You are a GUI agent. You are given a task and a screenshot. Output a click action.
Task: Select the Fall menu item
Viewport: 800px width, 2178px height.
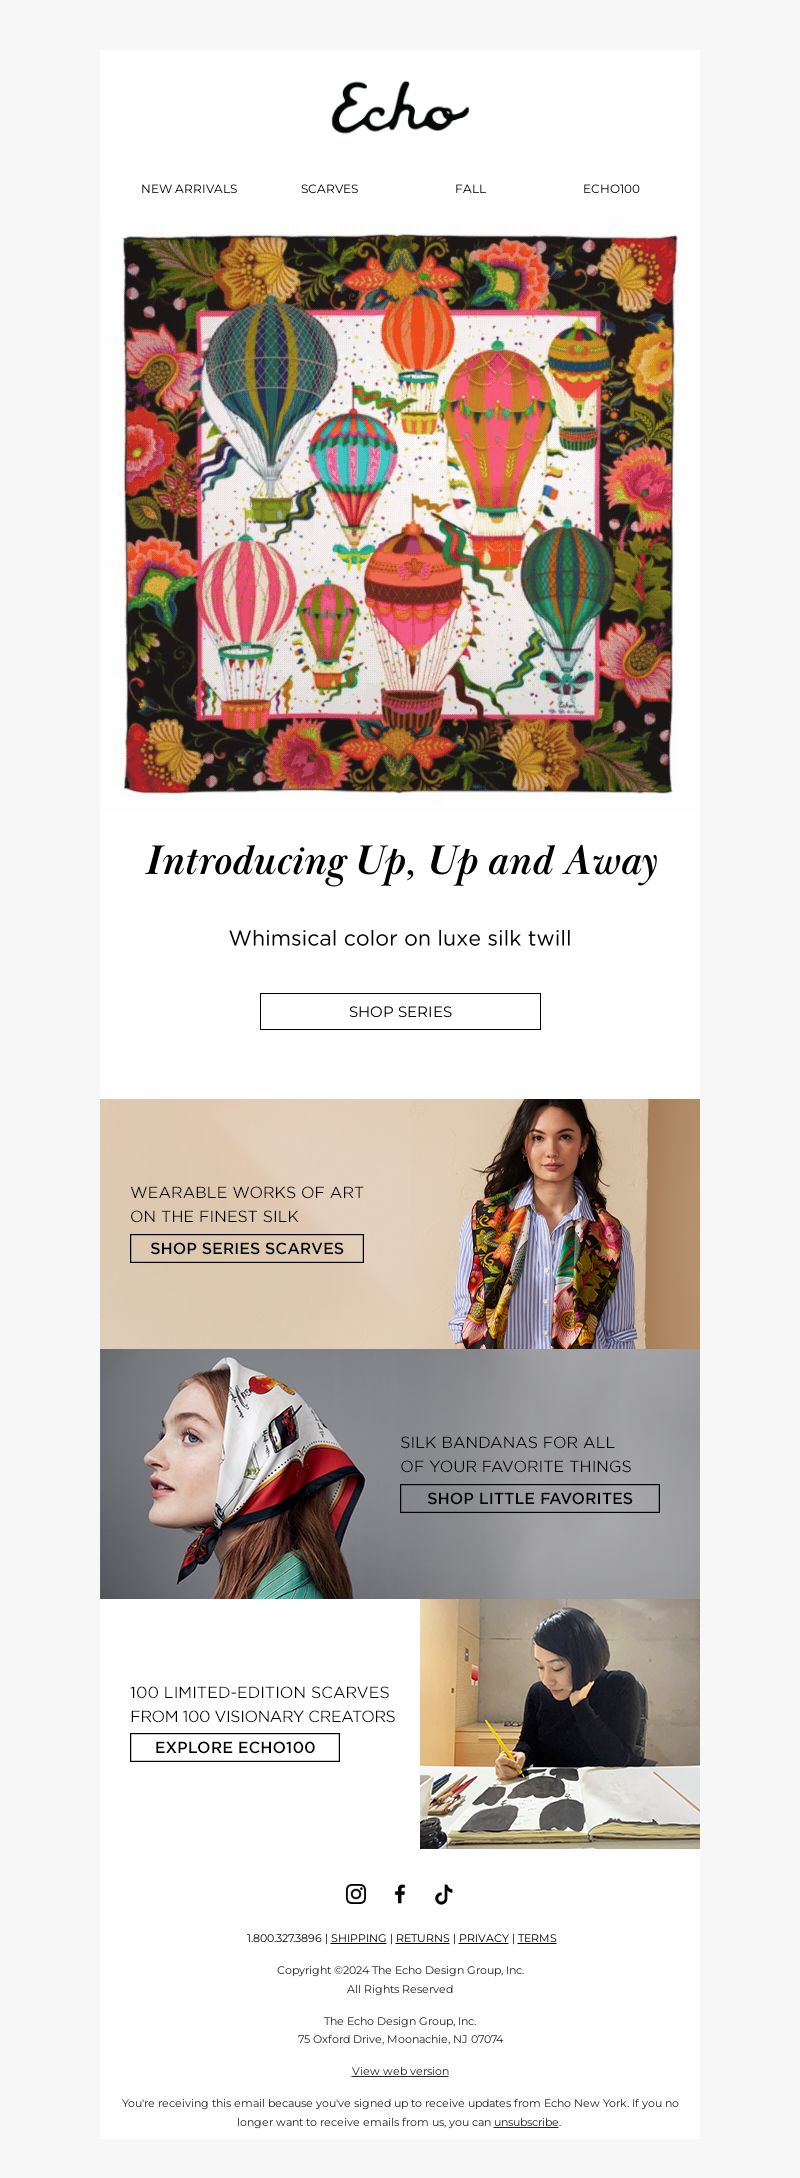pyautogui.click(x=470, y=189)
